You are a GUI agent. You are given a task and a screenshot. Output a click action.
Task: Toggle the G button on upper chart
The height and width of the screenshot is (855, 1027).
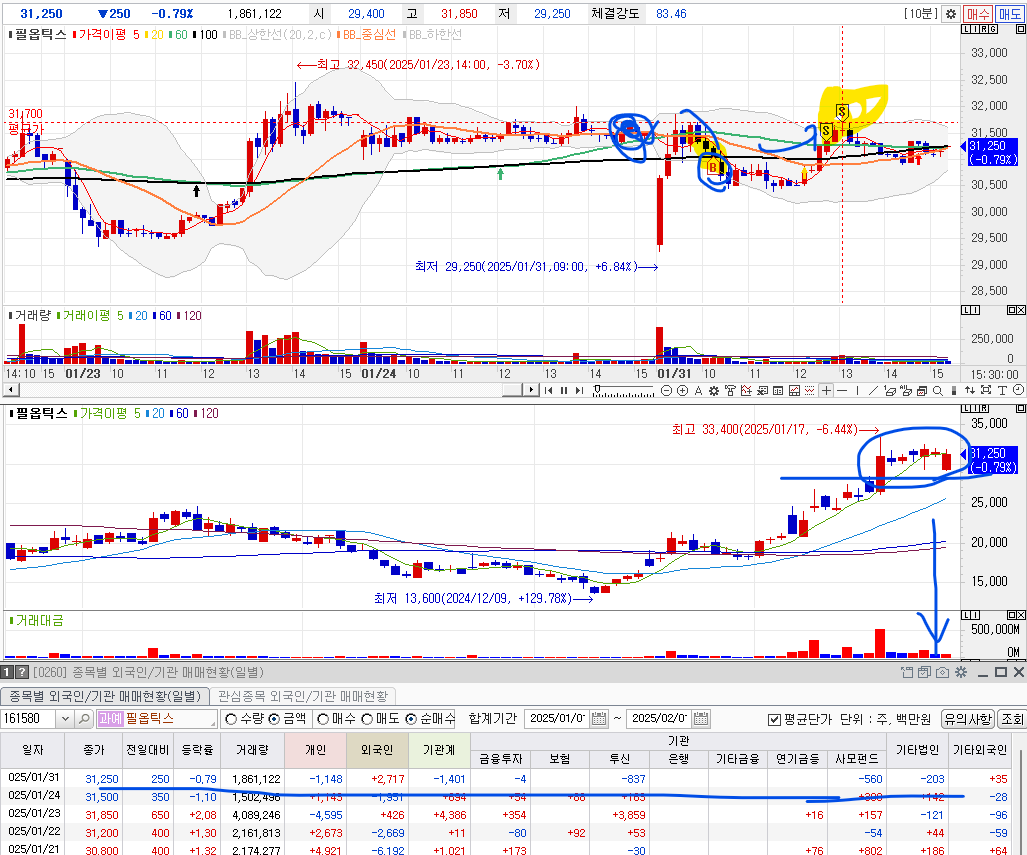tap(993, 29)
